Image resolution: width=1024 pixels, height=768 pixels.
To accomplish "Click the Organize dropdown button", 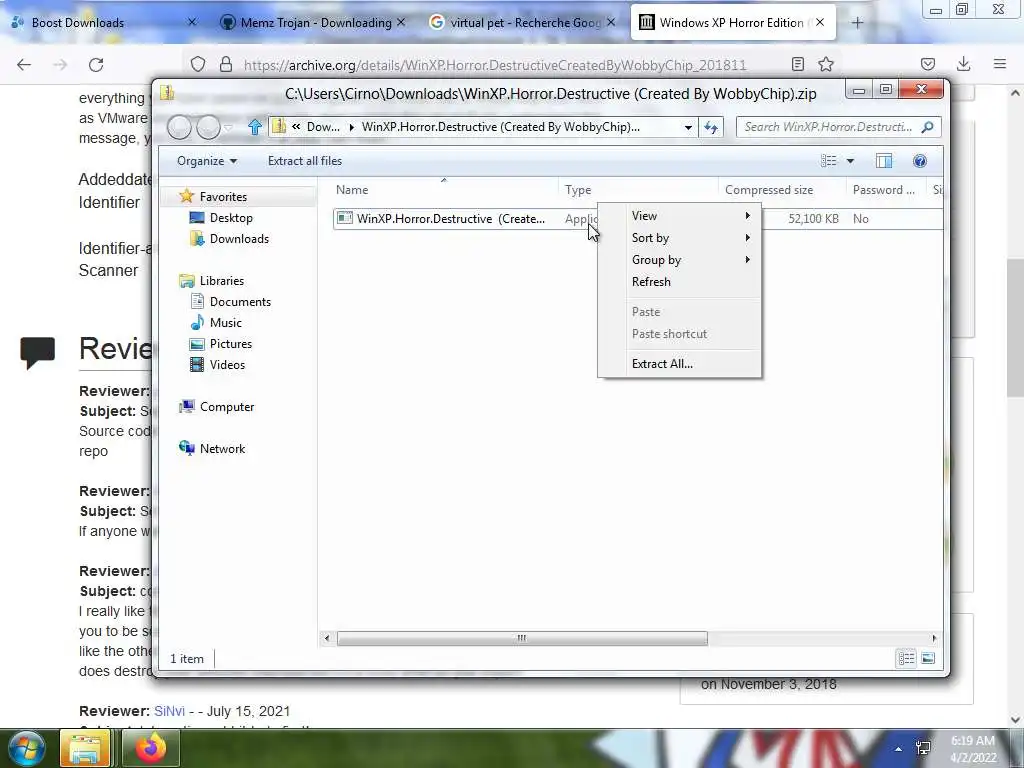I will tap(206, 161).
